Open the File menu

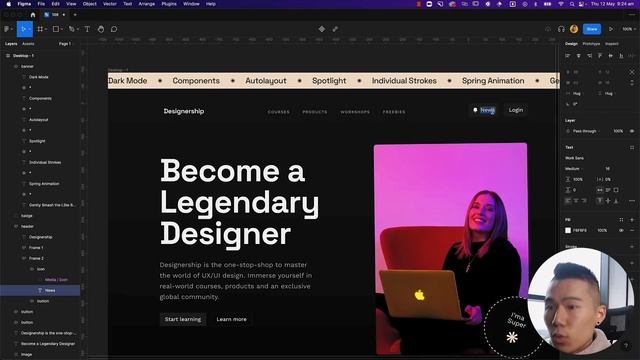pyautogui.click(x=41, y=4)
